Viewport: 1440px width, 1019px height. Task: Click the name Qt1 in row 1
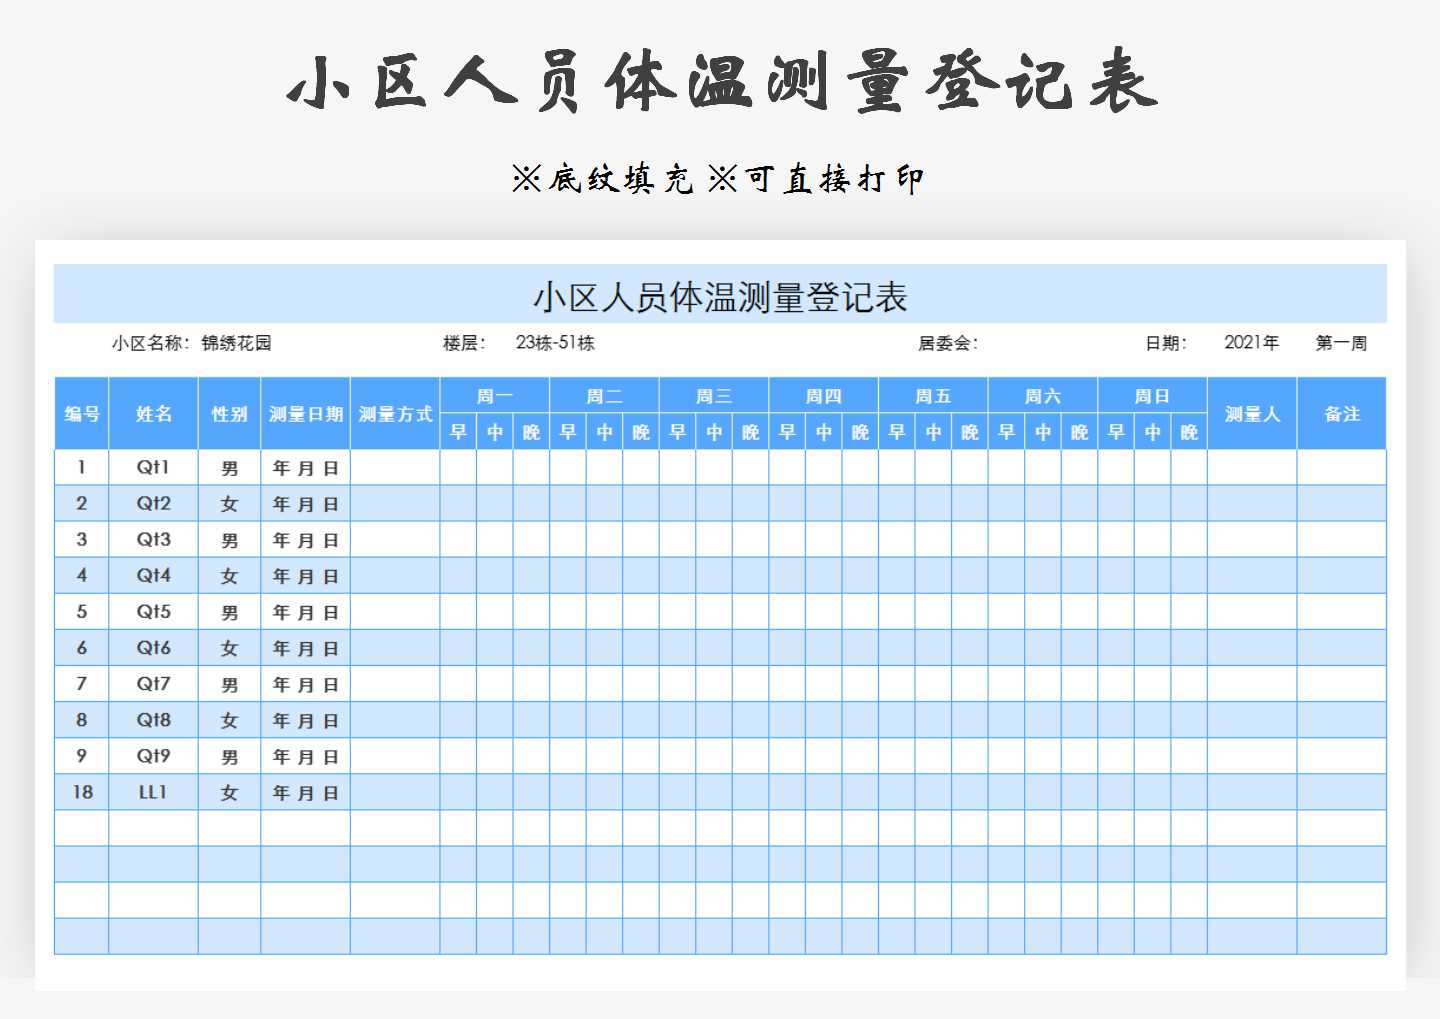pyautogui.click(x=152, y=466)
